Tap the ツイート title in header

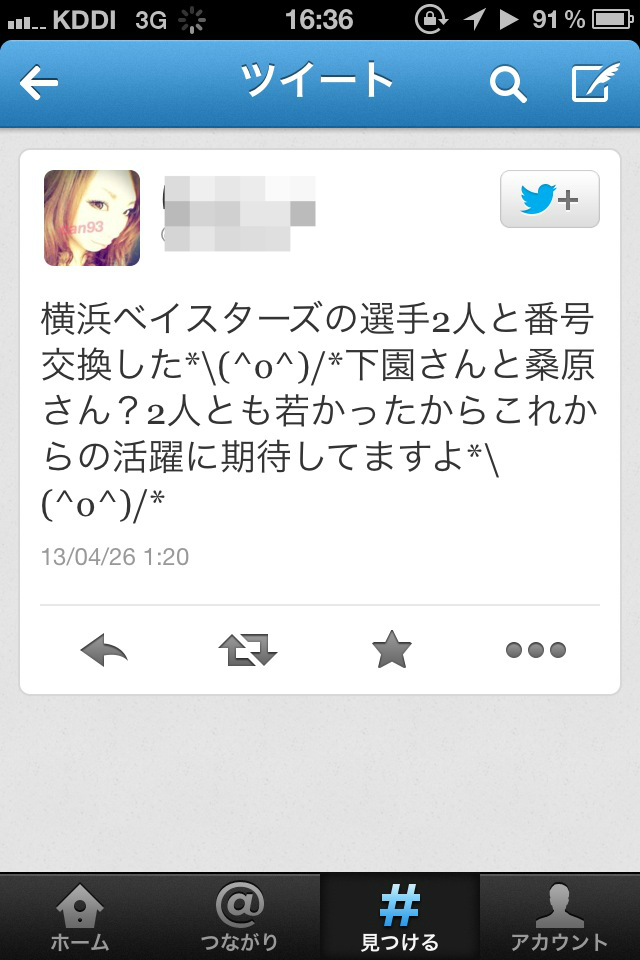317,80
